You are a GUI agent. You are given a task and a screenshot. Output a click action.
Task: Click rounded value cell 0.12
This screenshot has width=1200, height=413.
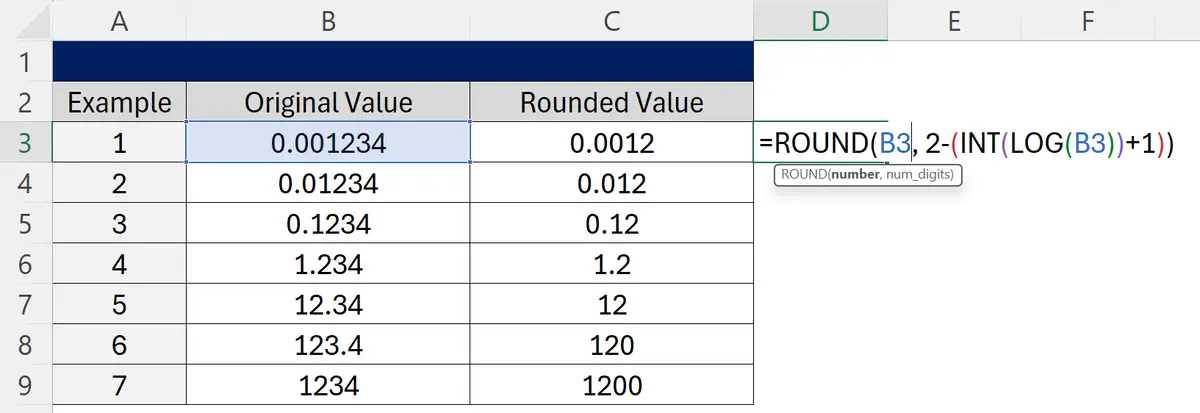[x=611, y=224]
